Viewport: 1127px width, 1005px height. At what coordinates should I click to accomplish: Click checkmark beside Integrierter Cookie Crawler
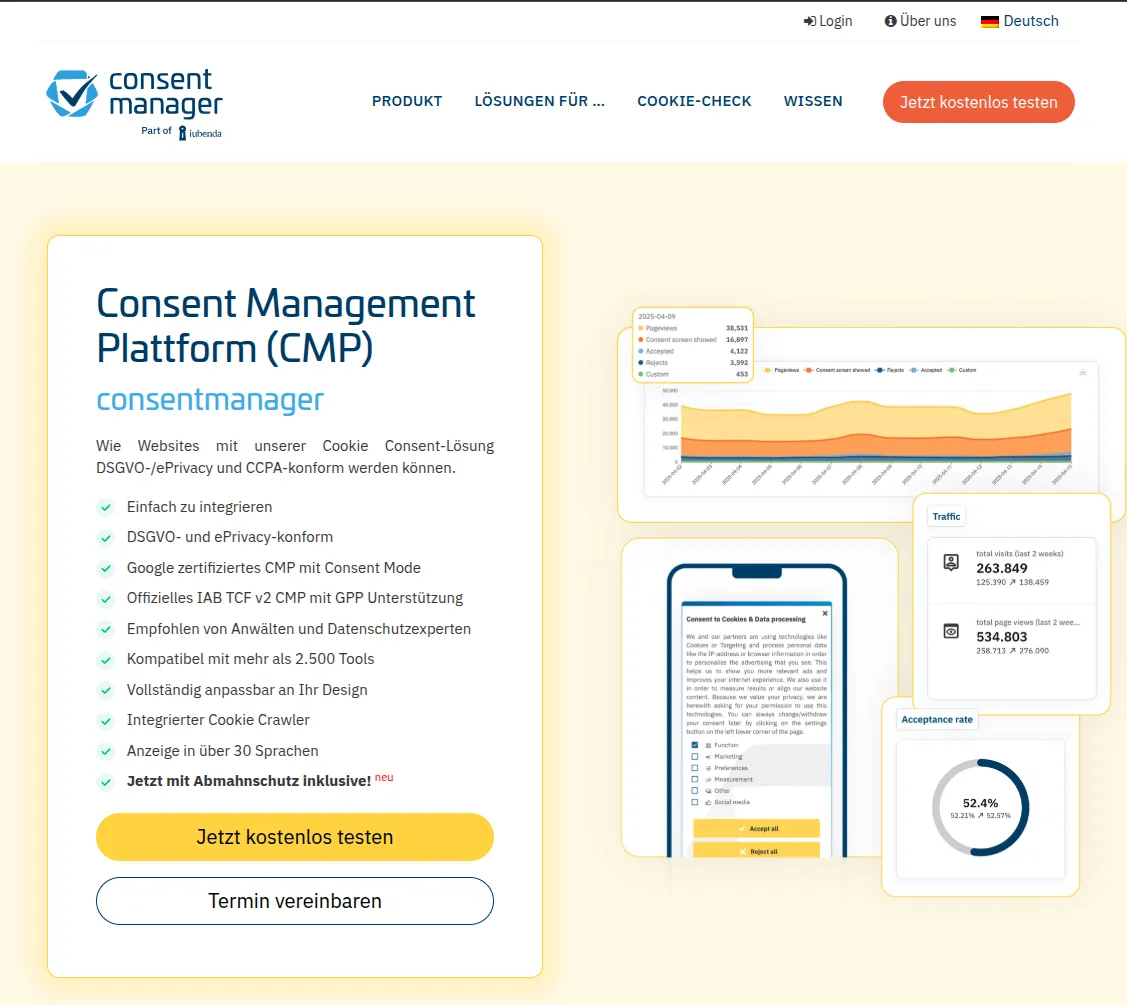click(106, 721)
